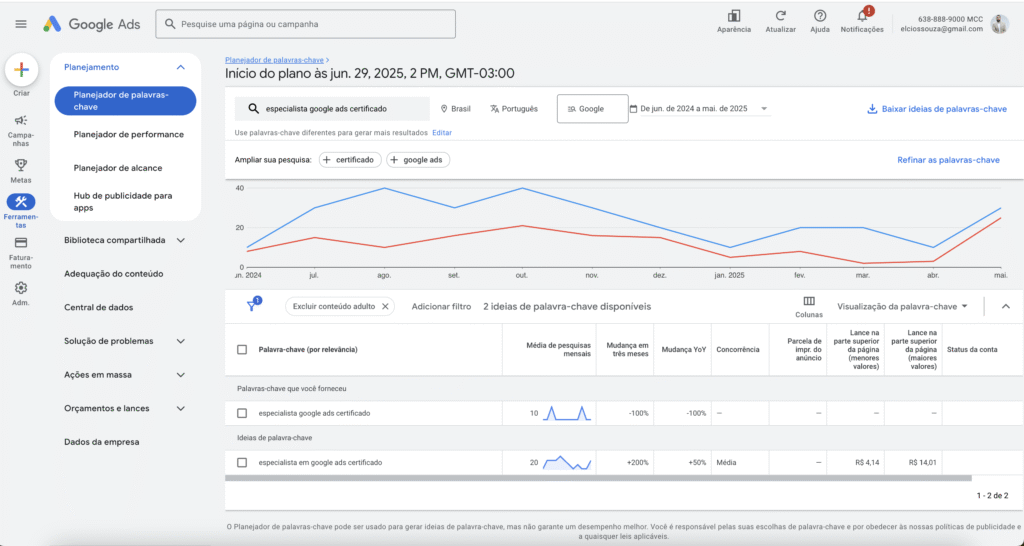Click the keyword search input field
Screen dimensions: 1024x546
[x=332, y=109]
